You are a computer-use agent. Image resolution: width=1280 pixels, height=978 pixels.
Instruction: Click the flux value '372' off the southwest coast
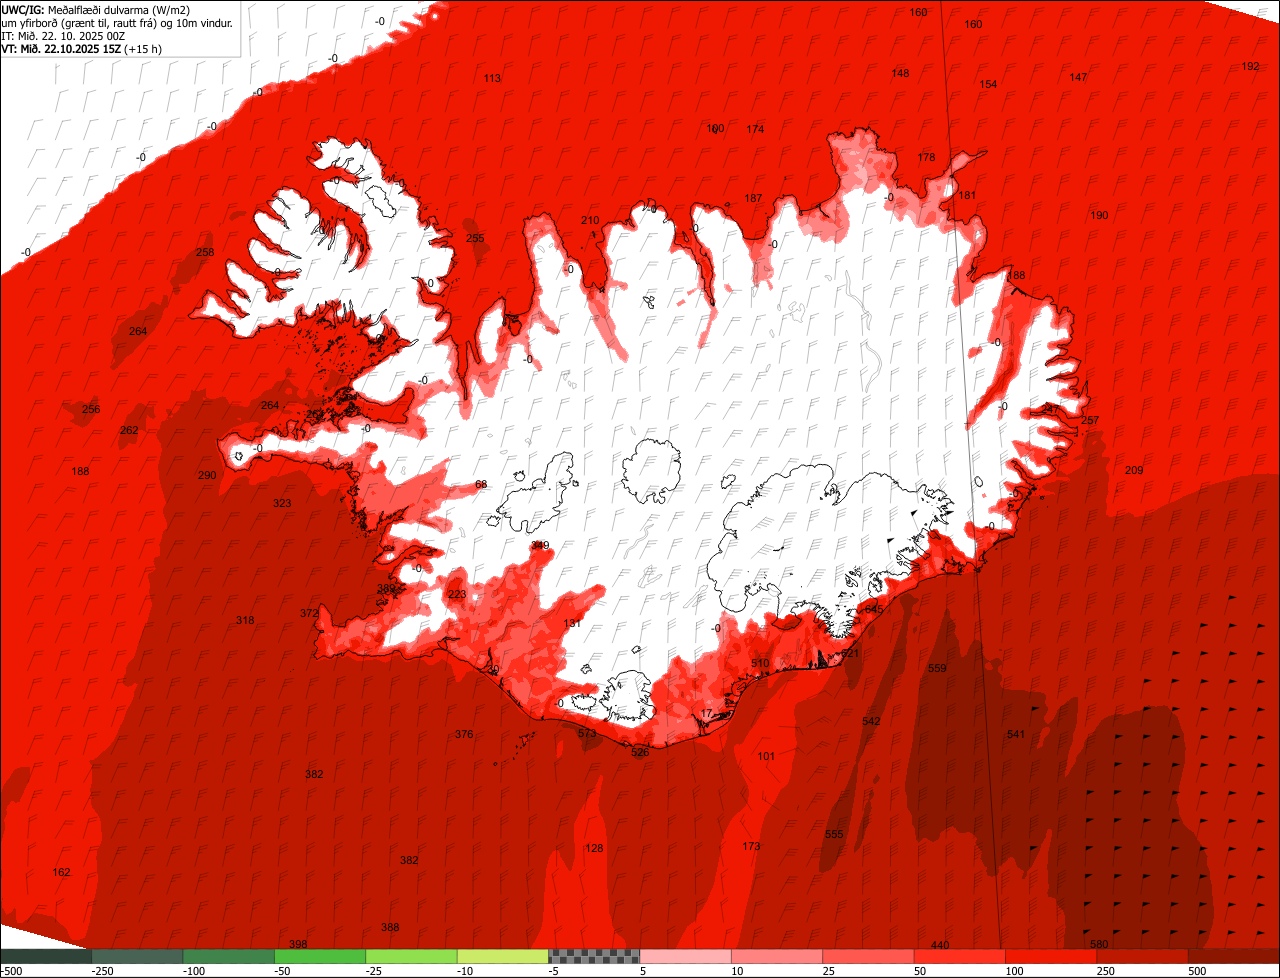coord(309,613)
